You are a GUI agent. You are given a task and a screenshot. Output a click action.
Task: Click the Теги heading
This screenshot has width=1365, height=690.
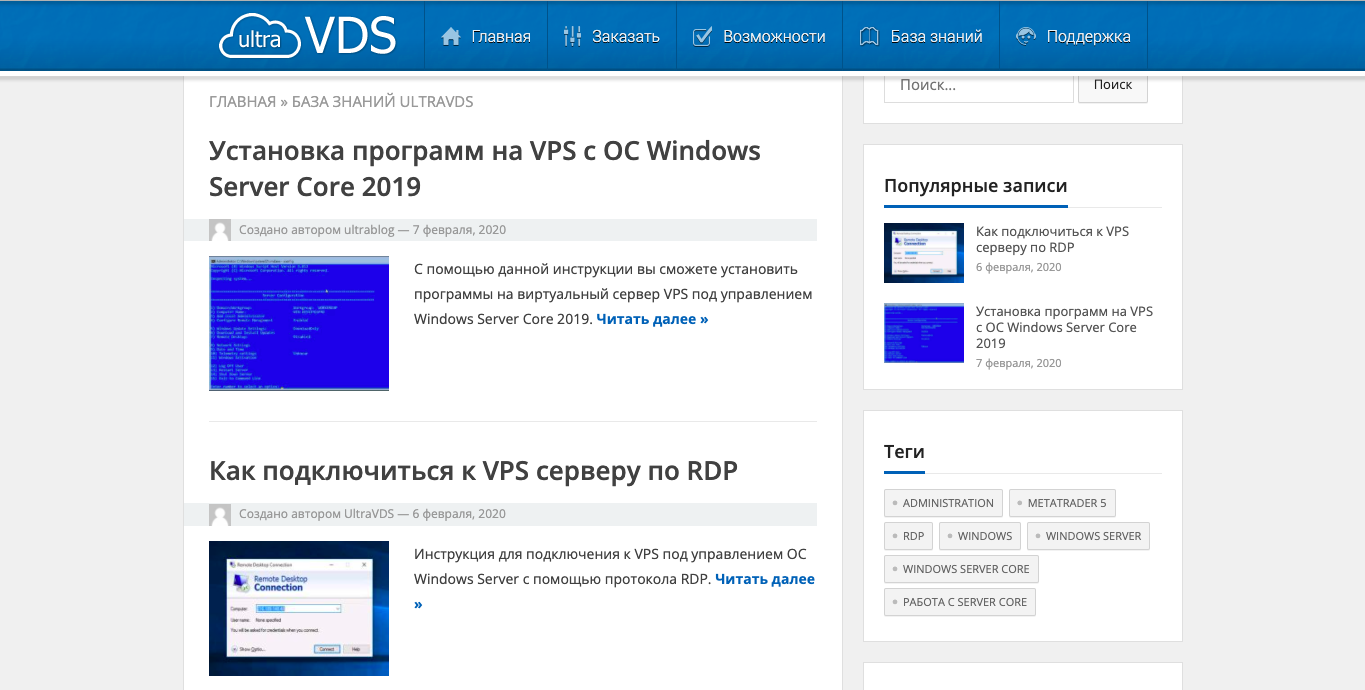[904, 452]
